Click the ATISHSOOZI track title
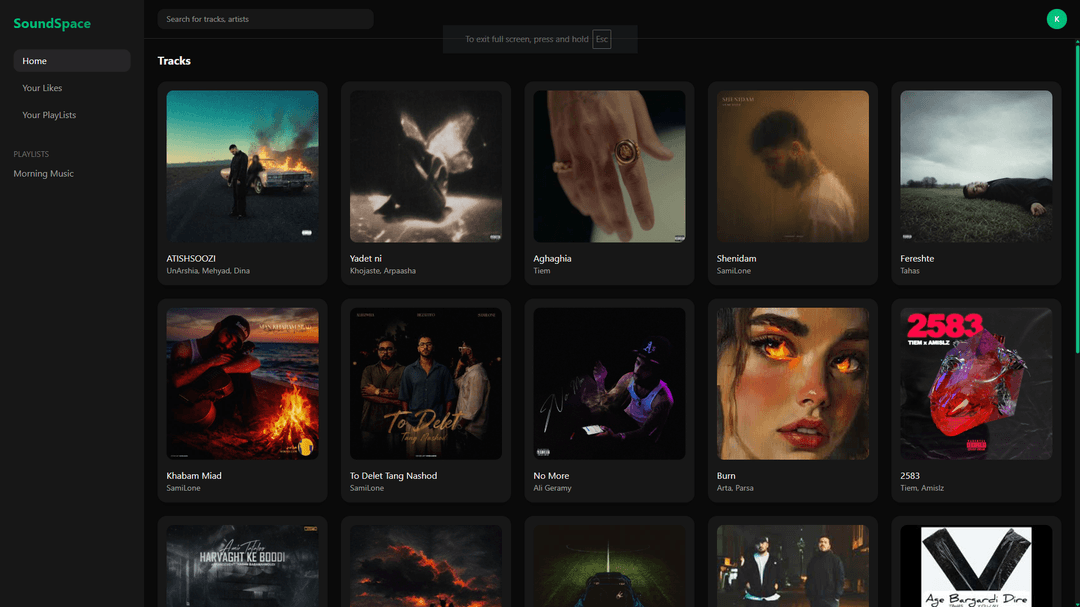 (191, 258)
